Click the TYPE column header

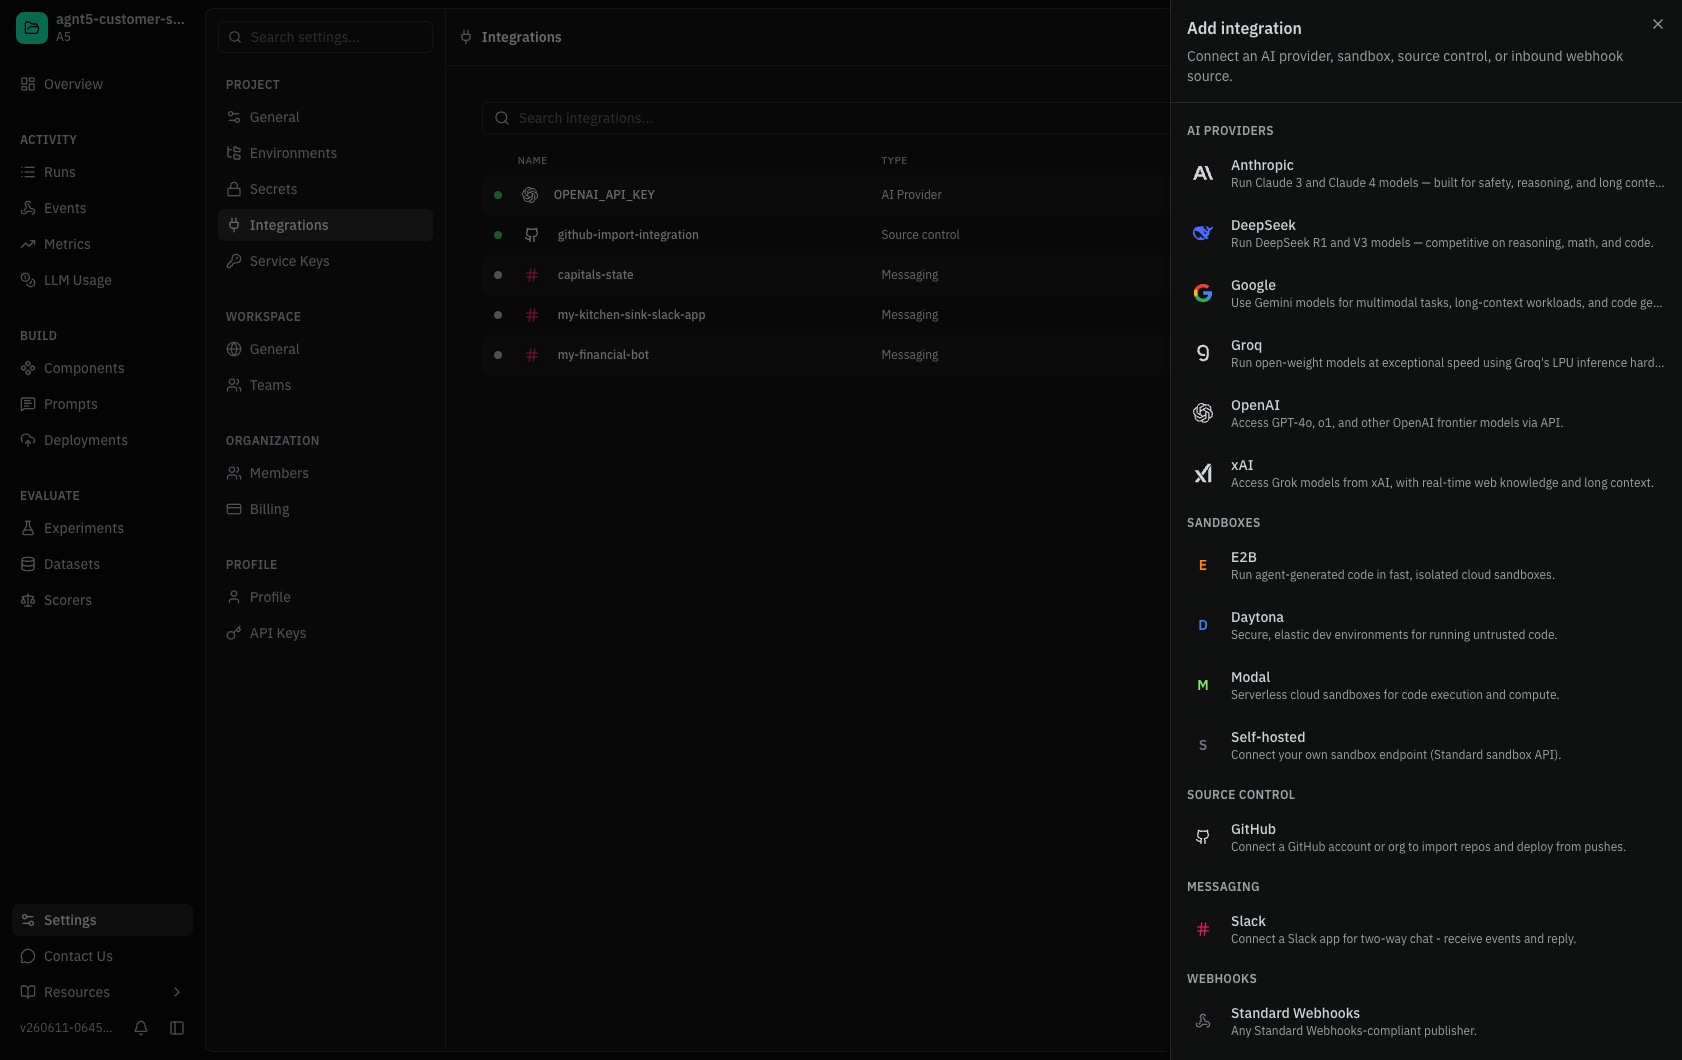click(x=894, y=160)
